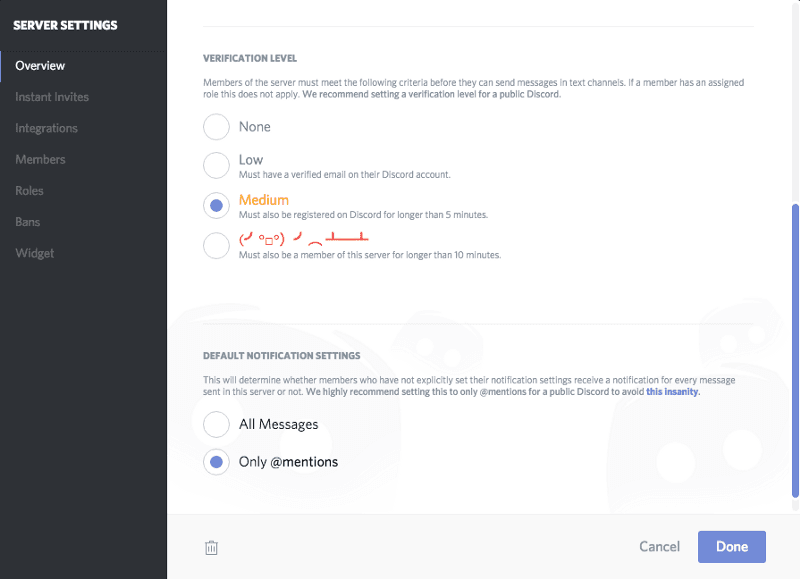Open the Widget settings tab

[x=35, y=253]
